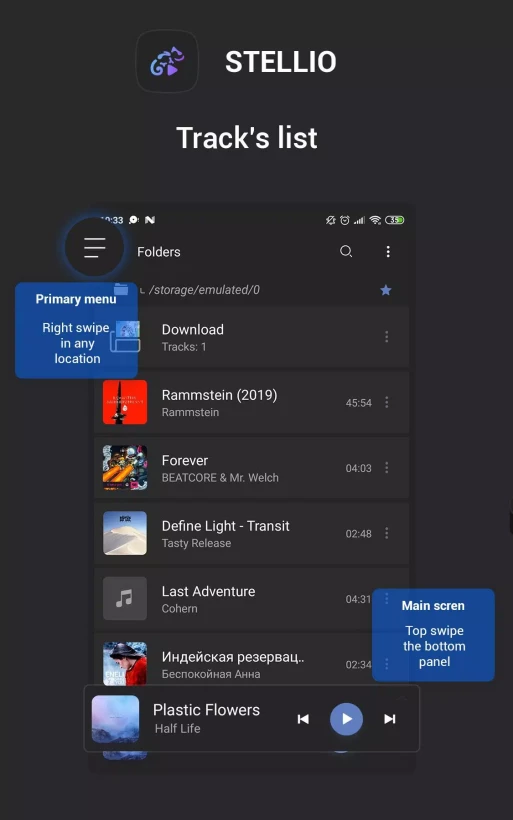Click the battery indicator in status bar
513x820 pixels.
coord(395,220)
